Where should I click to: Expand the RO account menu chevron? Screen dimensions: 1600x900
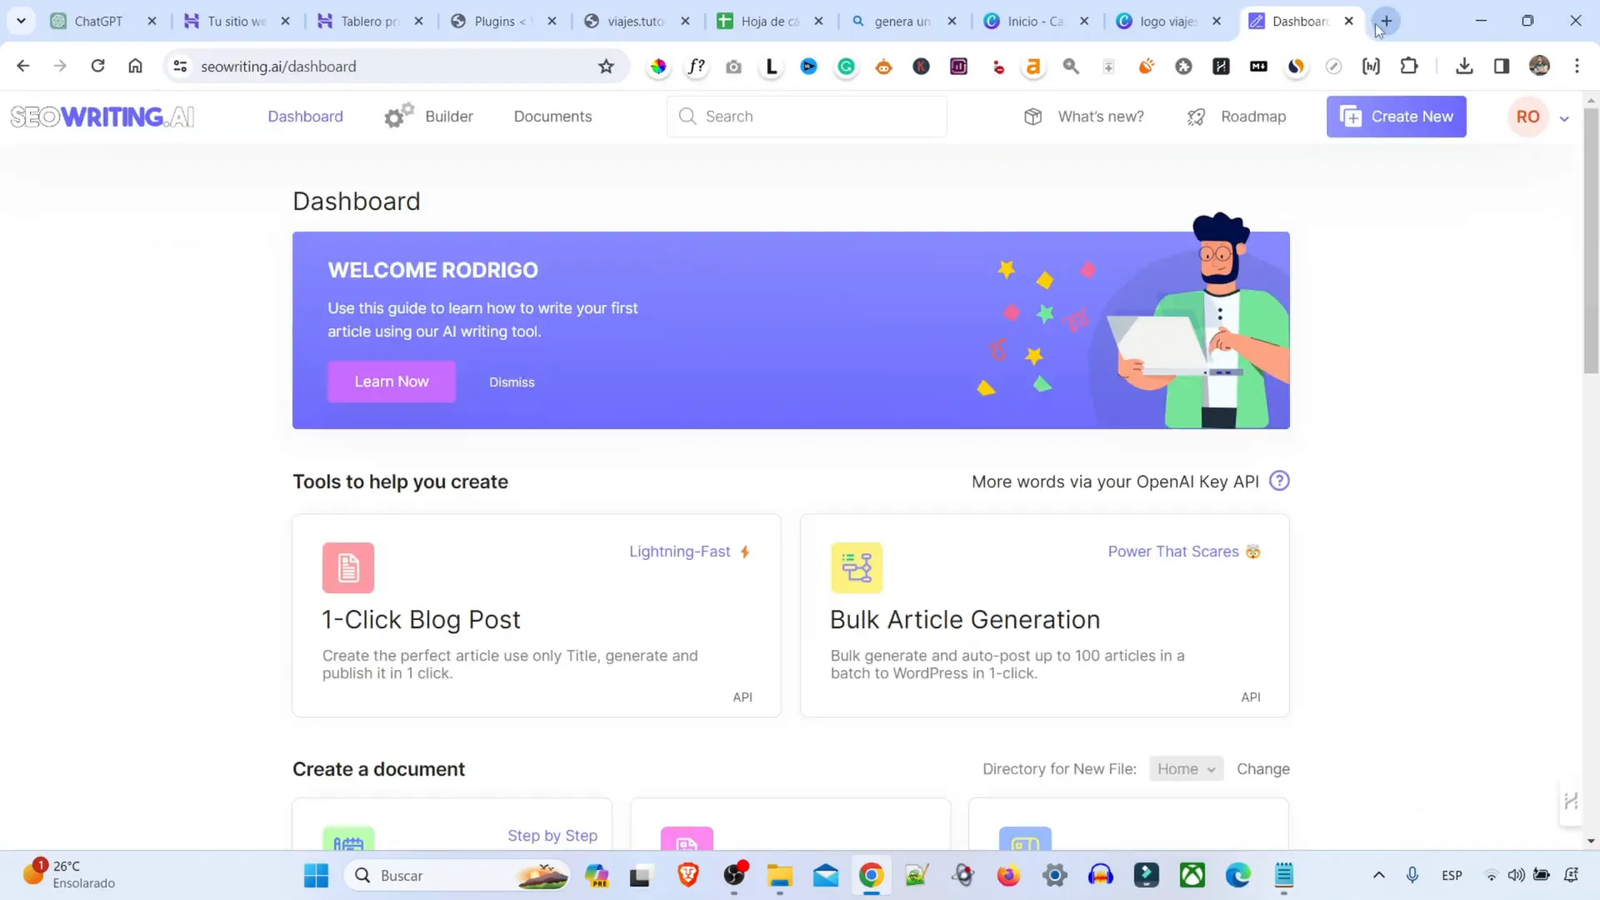(1565, 117)
